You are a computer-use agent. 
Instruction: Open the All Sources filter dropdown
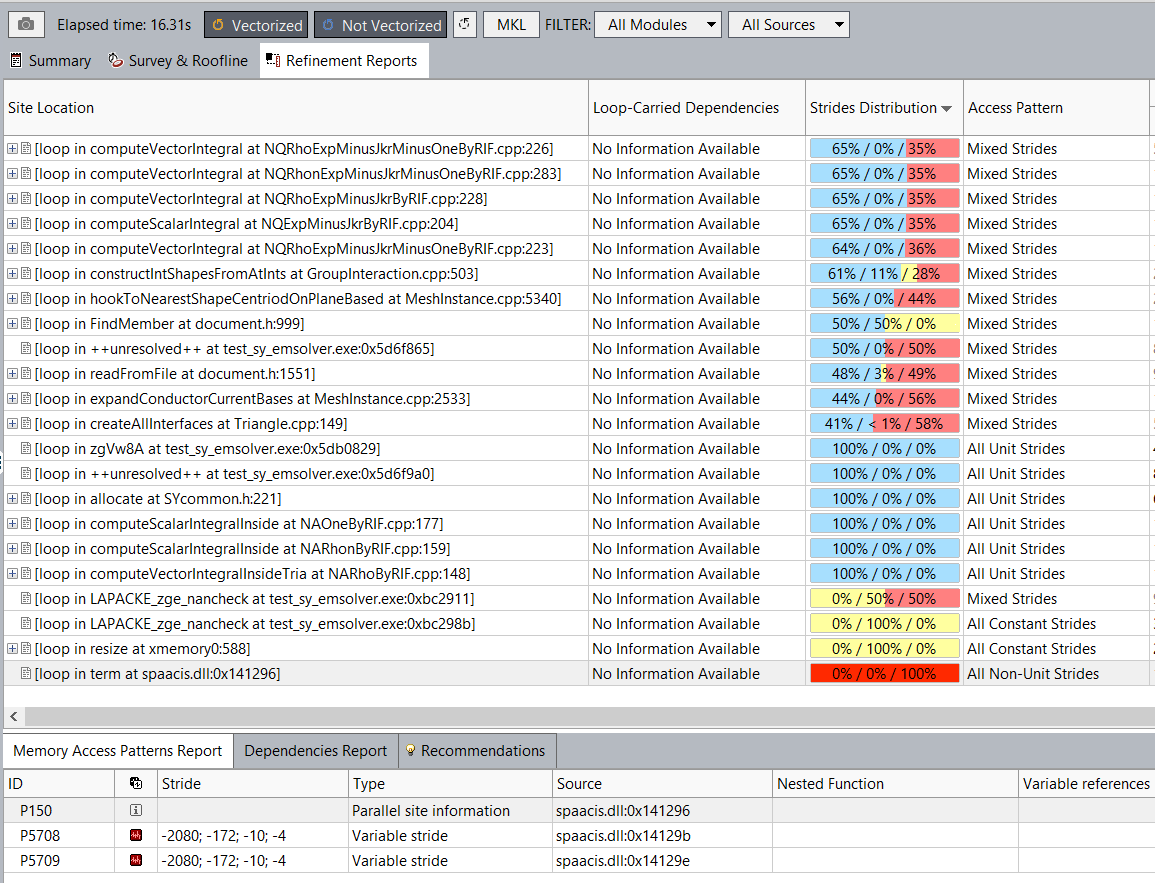[x=788, y=25]
